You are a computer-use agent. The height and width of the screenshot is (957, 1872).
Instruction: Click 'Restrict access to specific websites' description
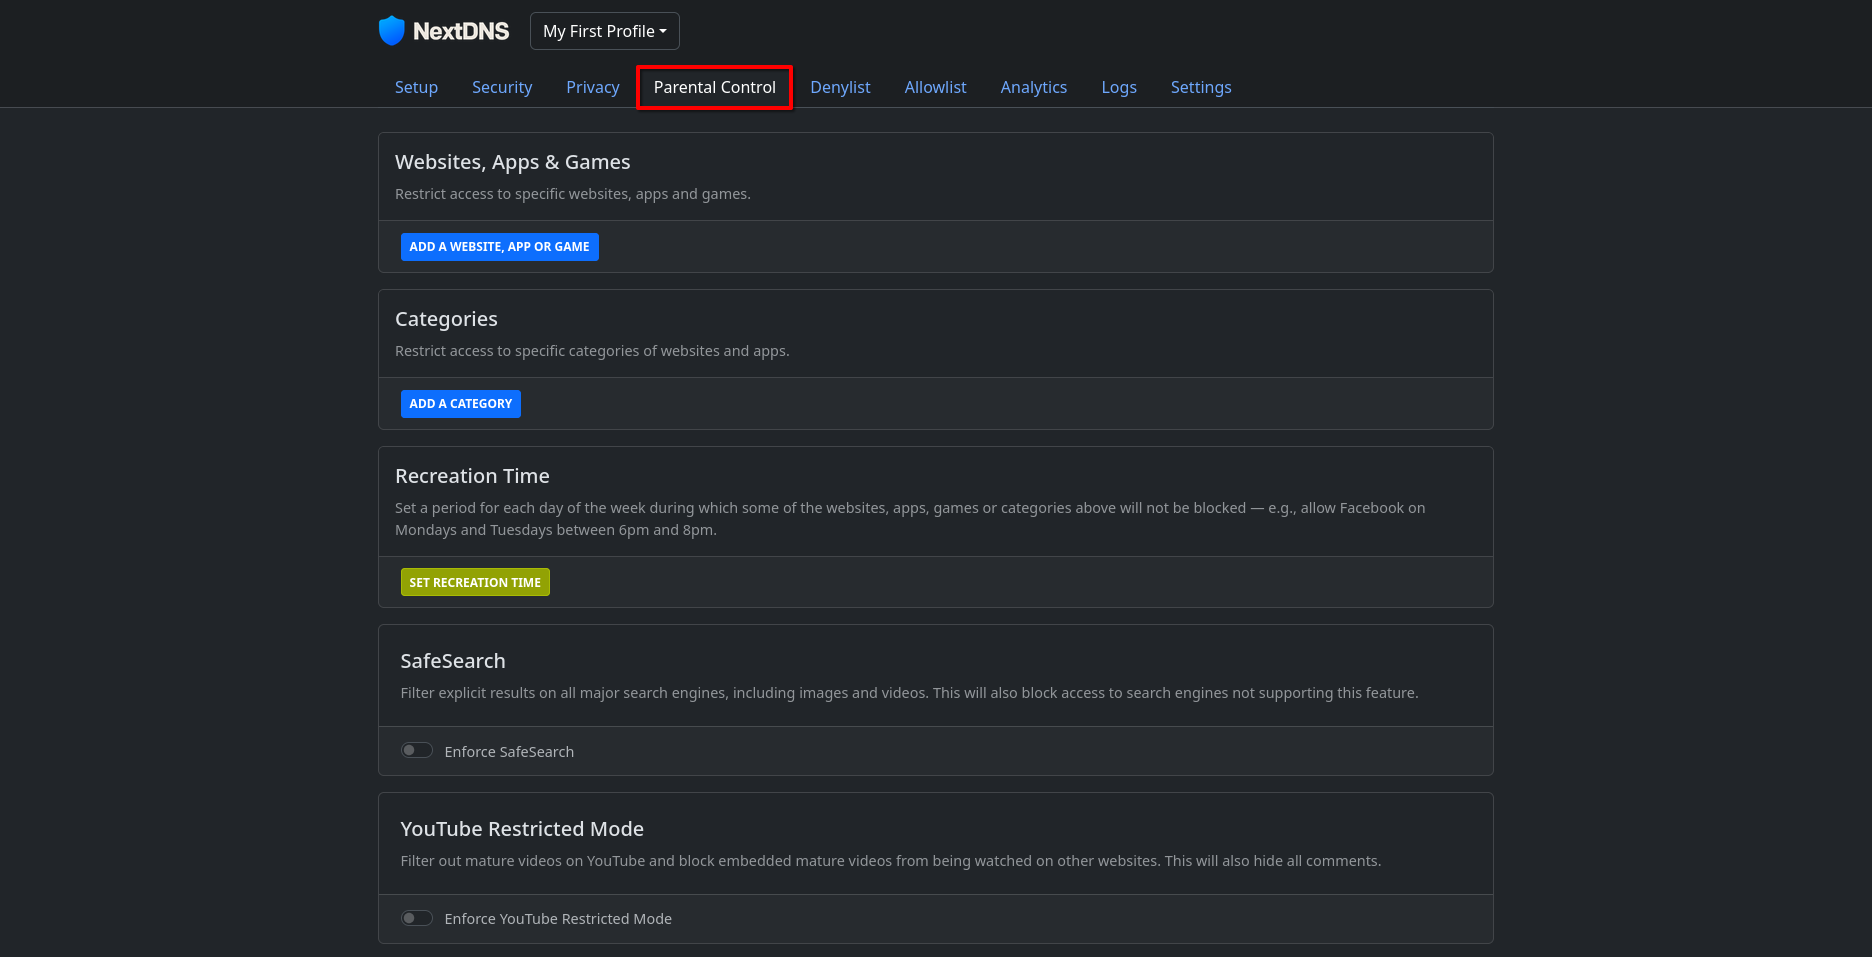point(573,194)
